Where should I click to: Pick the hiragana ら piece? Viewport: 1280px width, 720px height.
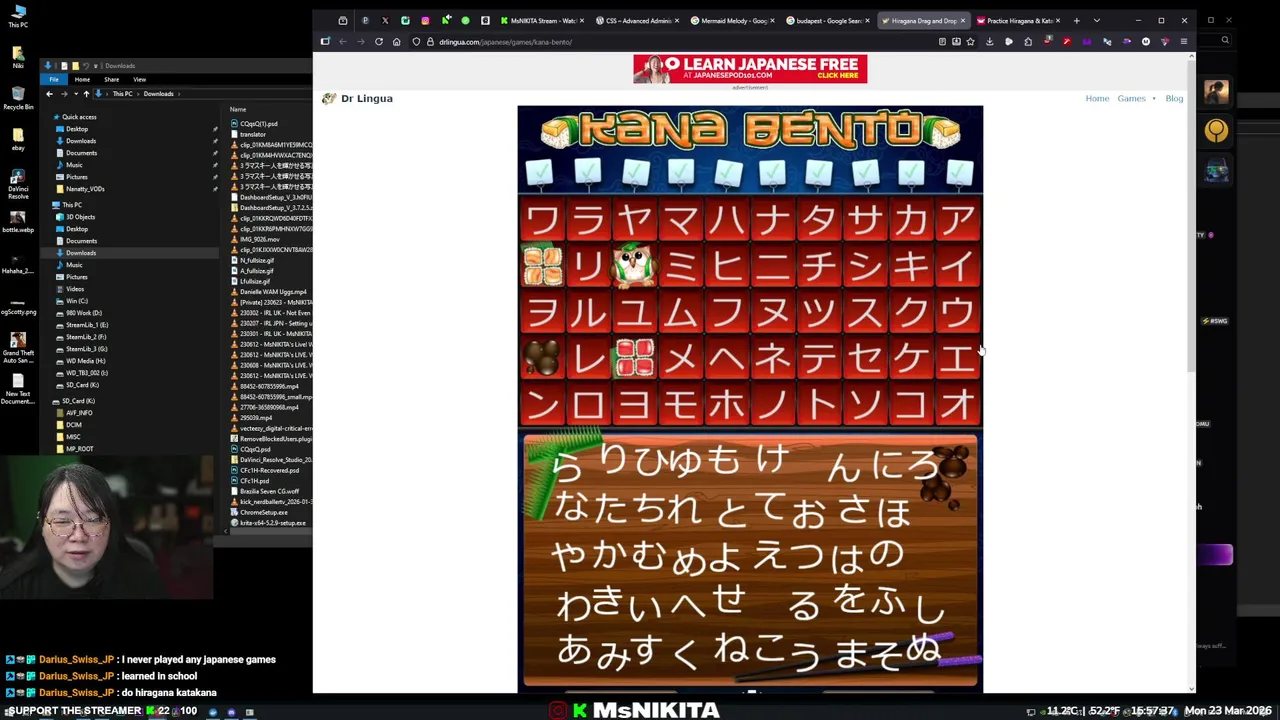point(567,466)
